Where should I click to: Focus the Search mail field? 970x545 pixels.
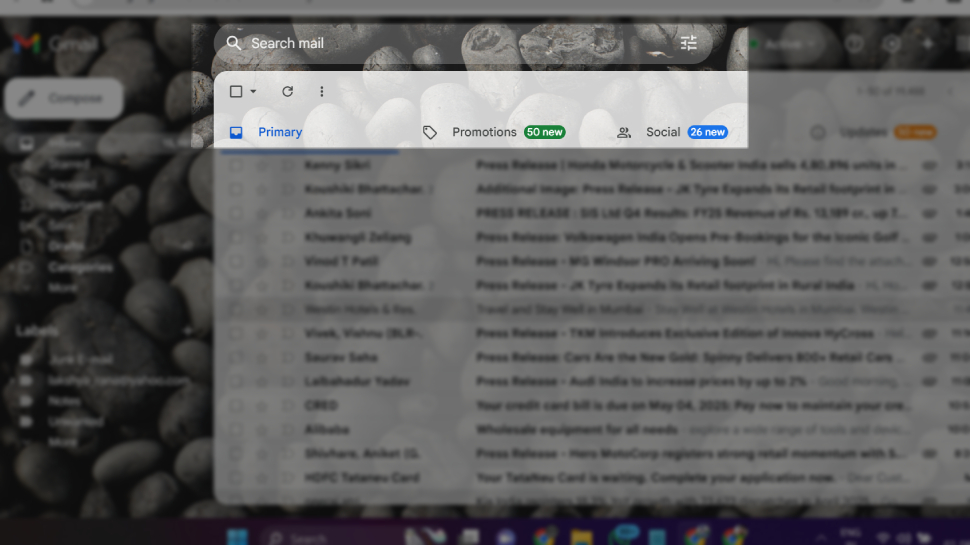[x=463, y=43]
